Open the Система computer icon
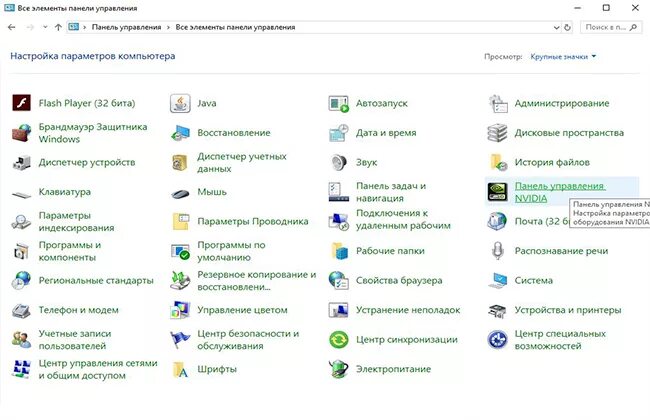650x420 pixels. pyautogui.click(x=497, y=280)
